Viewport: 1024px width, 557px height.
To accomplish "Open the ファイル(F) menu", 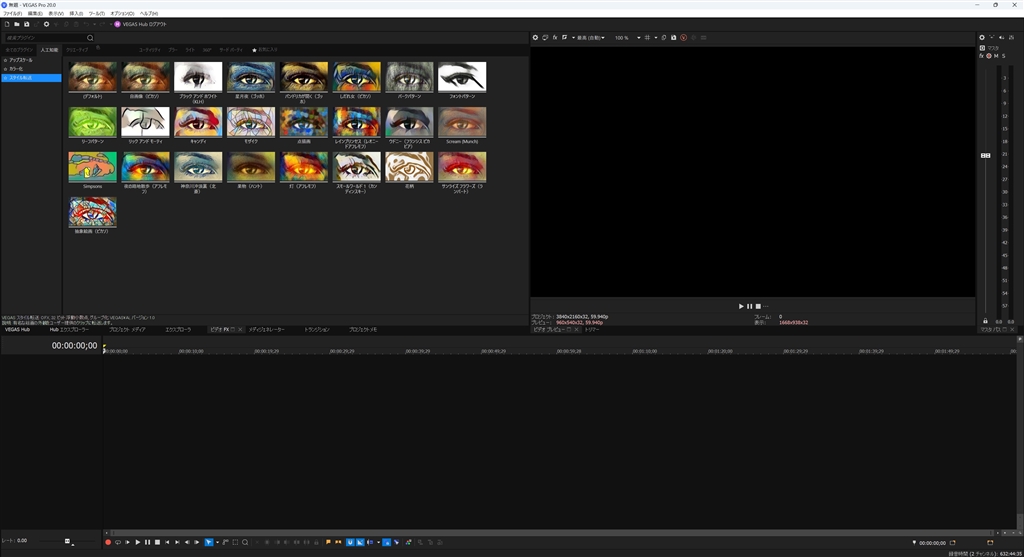I will 12,13.
